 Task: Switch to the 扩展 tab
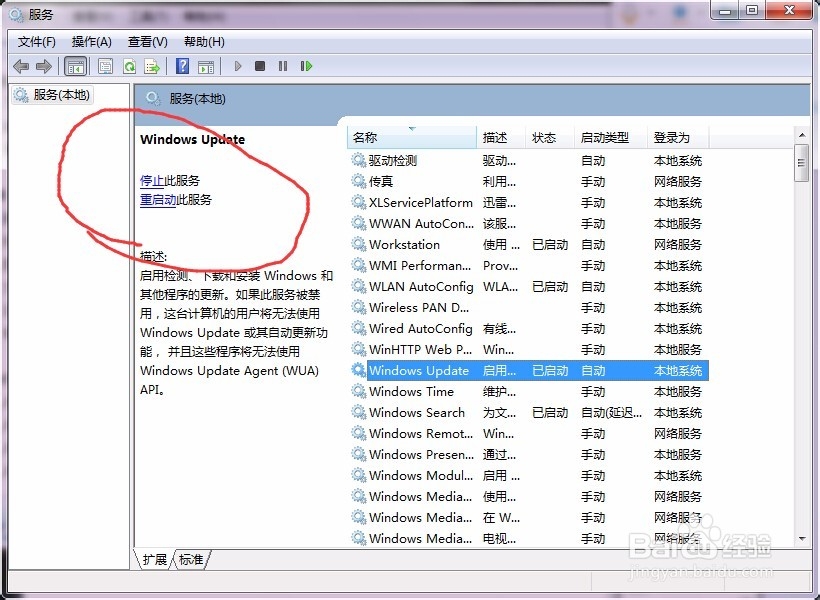pyautogui.click(x=154, y=559)
